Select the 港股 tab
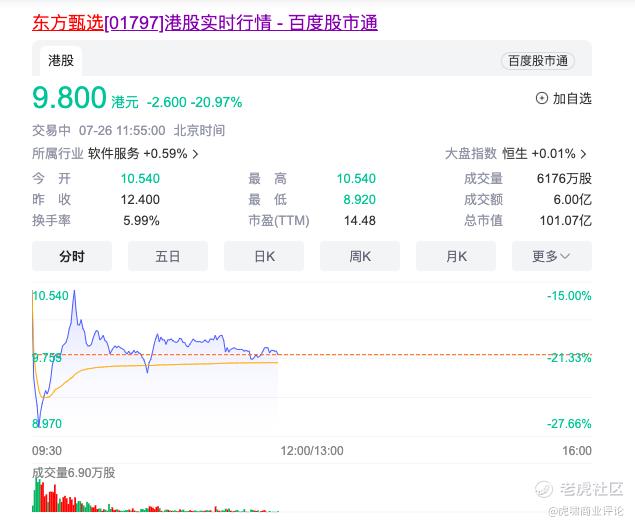635x525 pixels. [61, 61]
